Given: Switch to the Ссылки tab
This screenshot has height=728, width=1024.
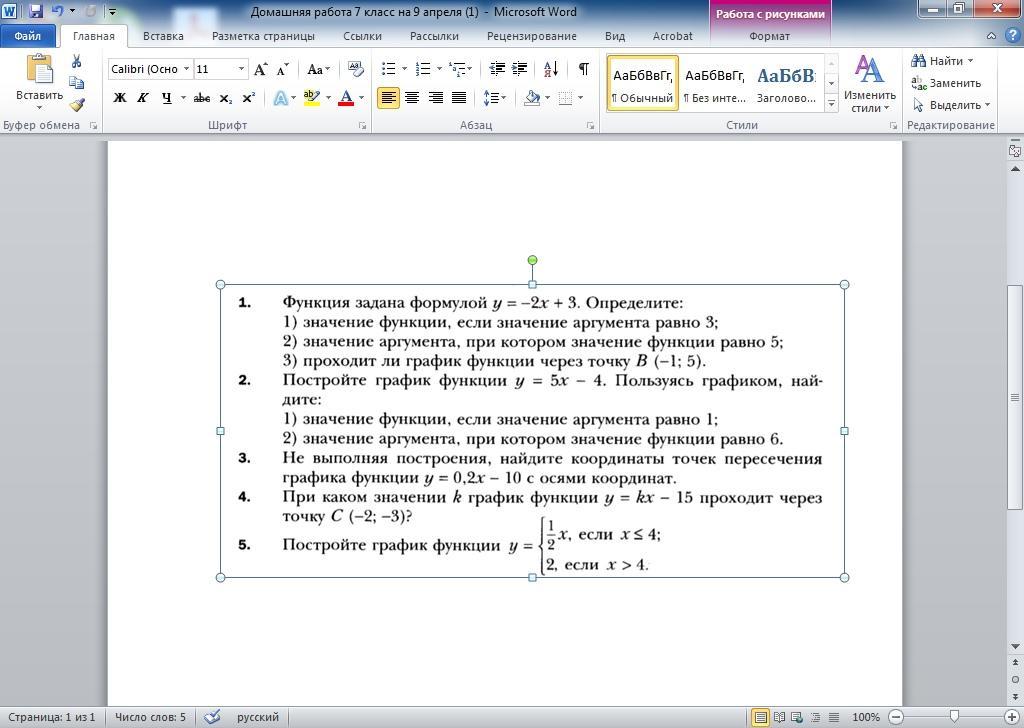Looking at the screenshot, I should click(362, 36).
